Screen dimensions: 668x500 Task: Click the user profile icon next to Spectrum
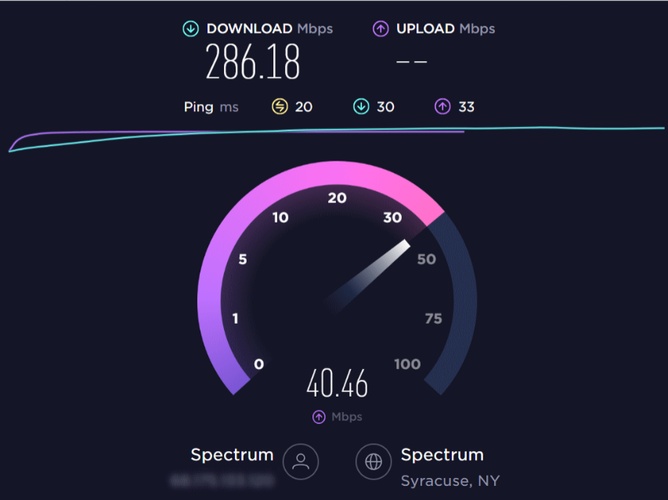tap(301, 462)
